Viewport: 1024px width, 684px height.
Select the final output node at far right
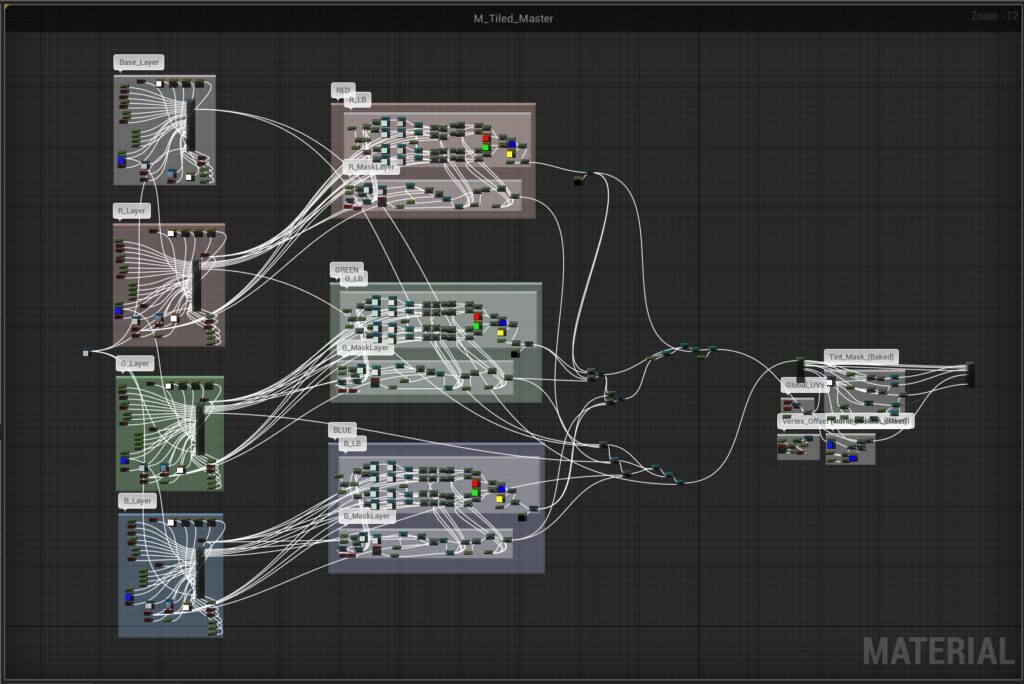[970, 374]
